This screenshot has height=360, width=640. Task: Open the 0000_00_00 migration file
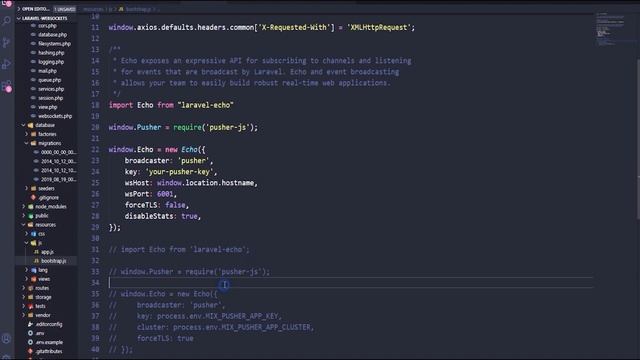[58, 152]
